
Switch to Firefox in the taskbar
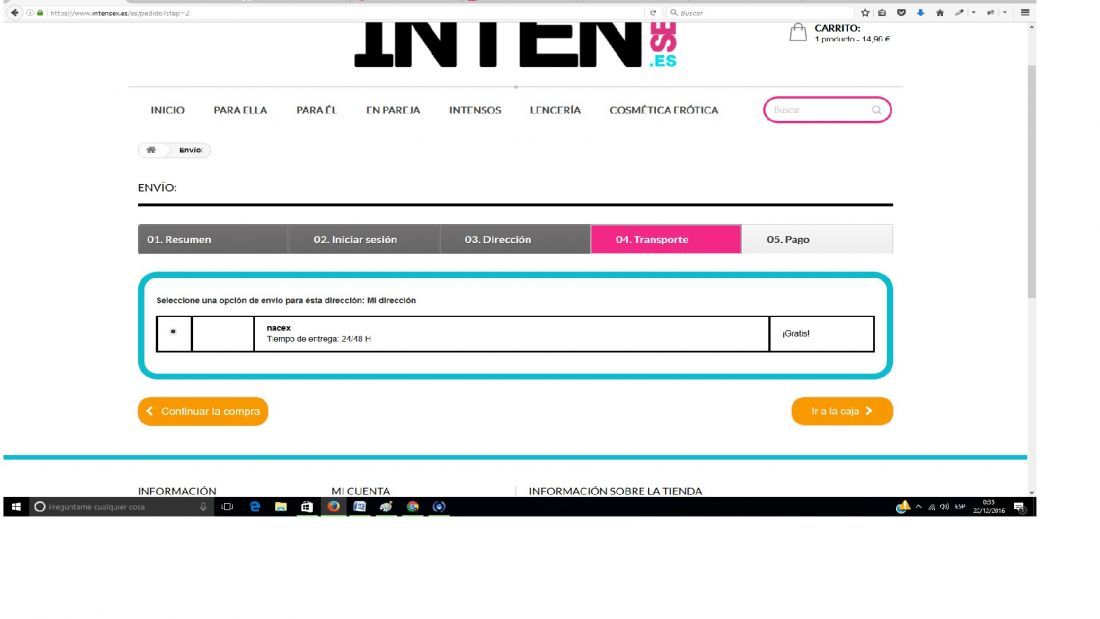pos(333,507)
